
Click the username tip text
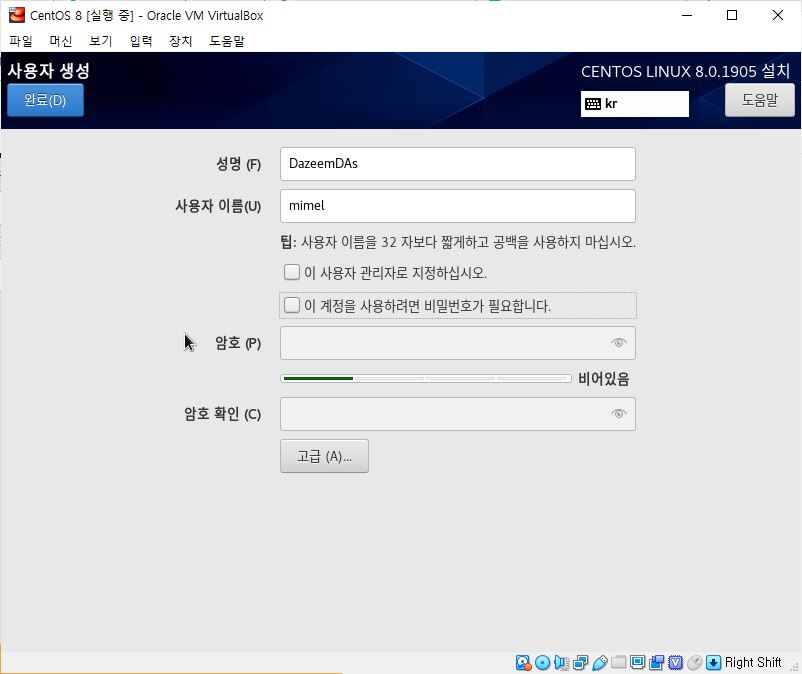(458, 242)
